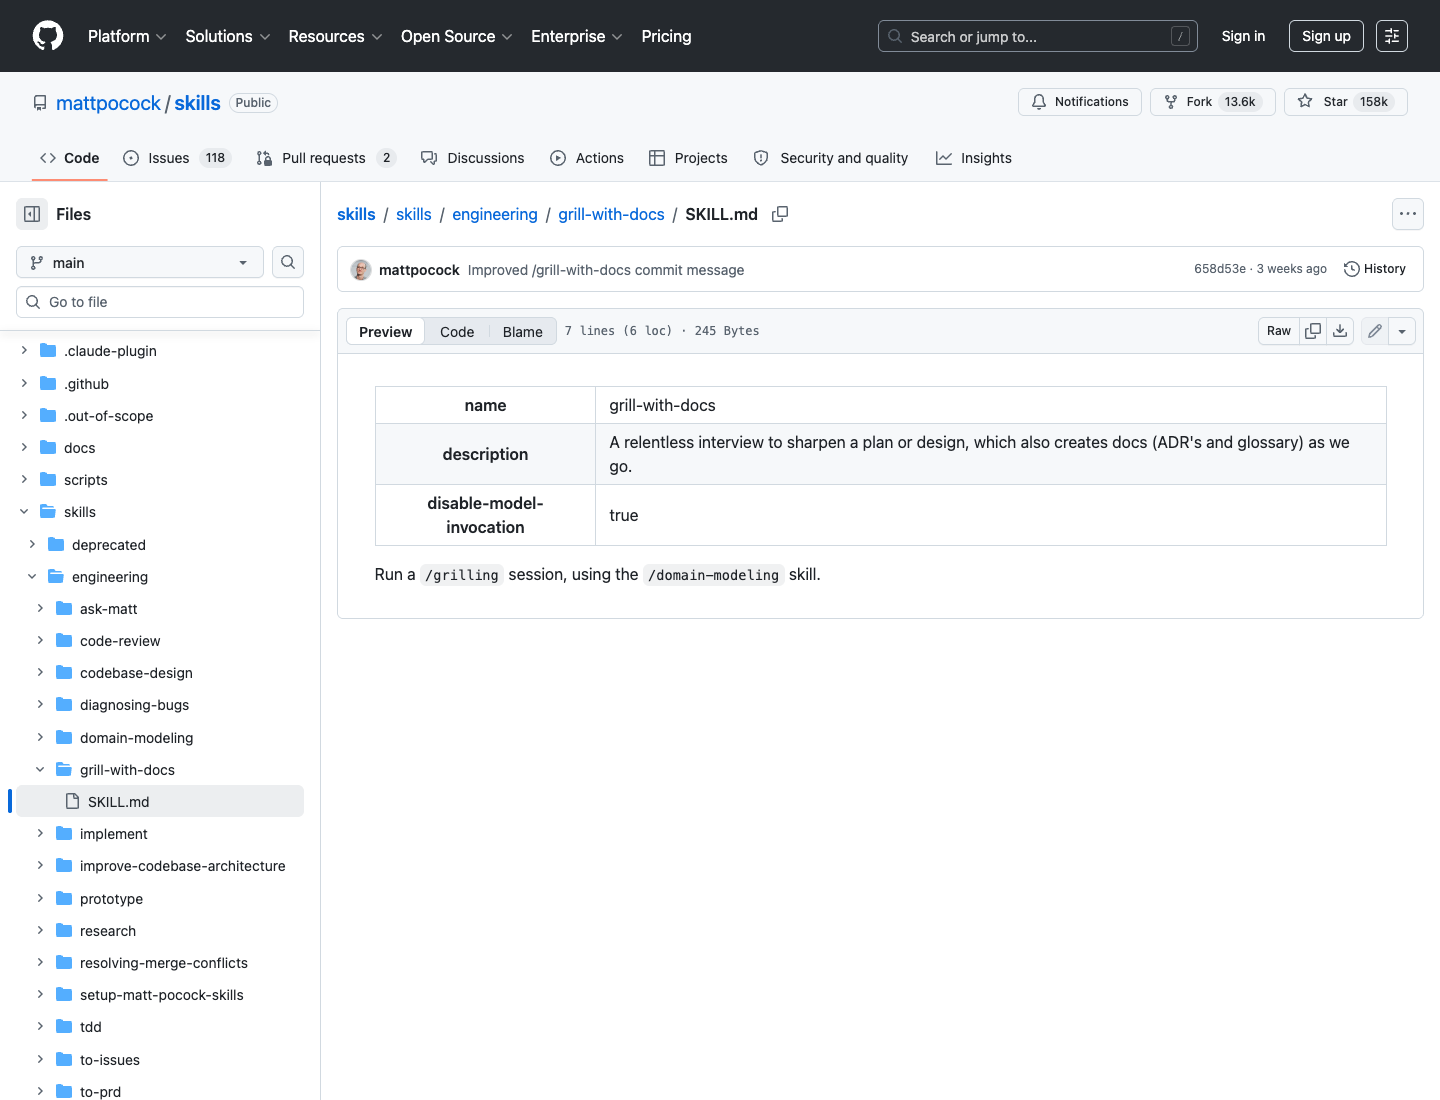Expand Resources menu in header
The width and height of the screenshot is (1440, 1100).
tap(335, 36)
